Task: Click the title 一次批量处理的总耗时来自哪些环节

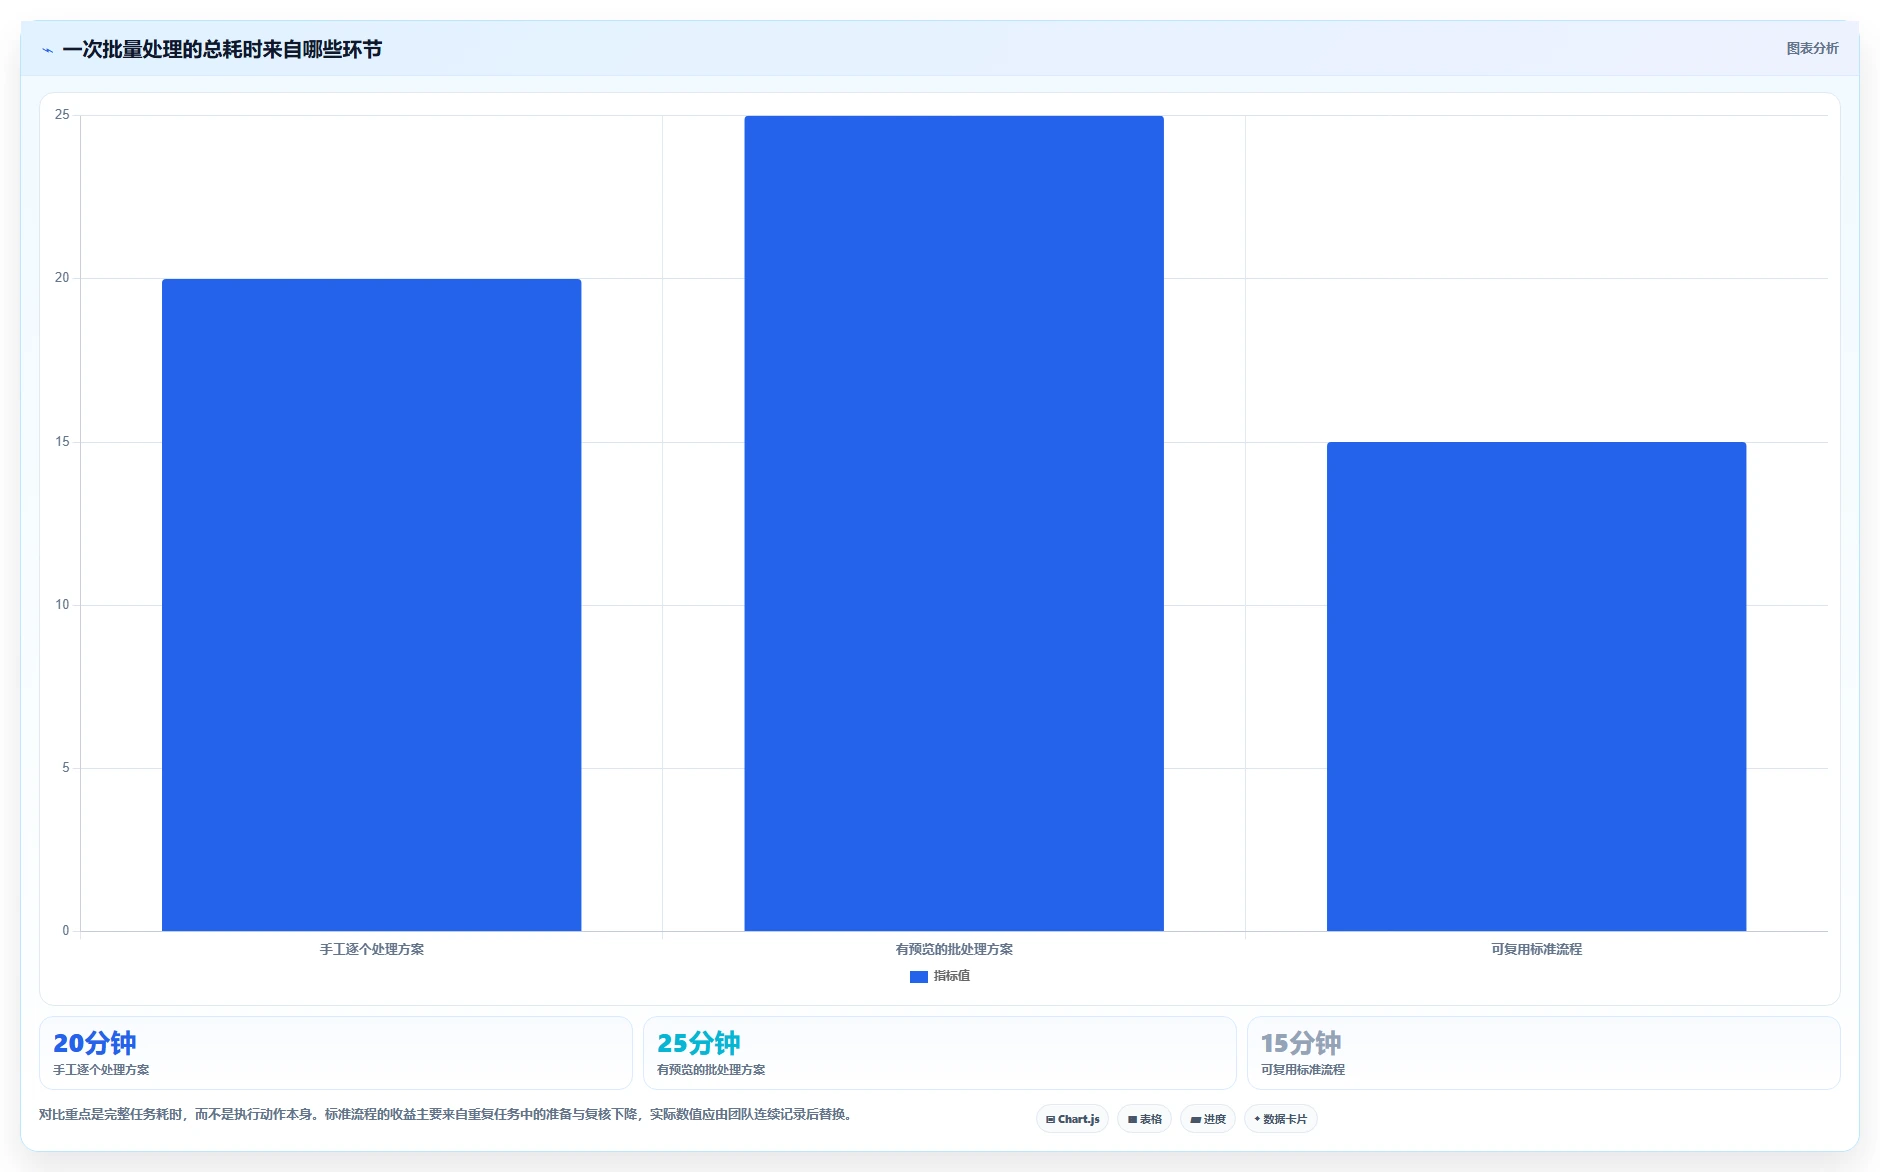Action: coord(222,49)
